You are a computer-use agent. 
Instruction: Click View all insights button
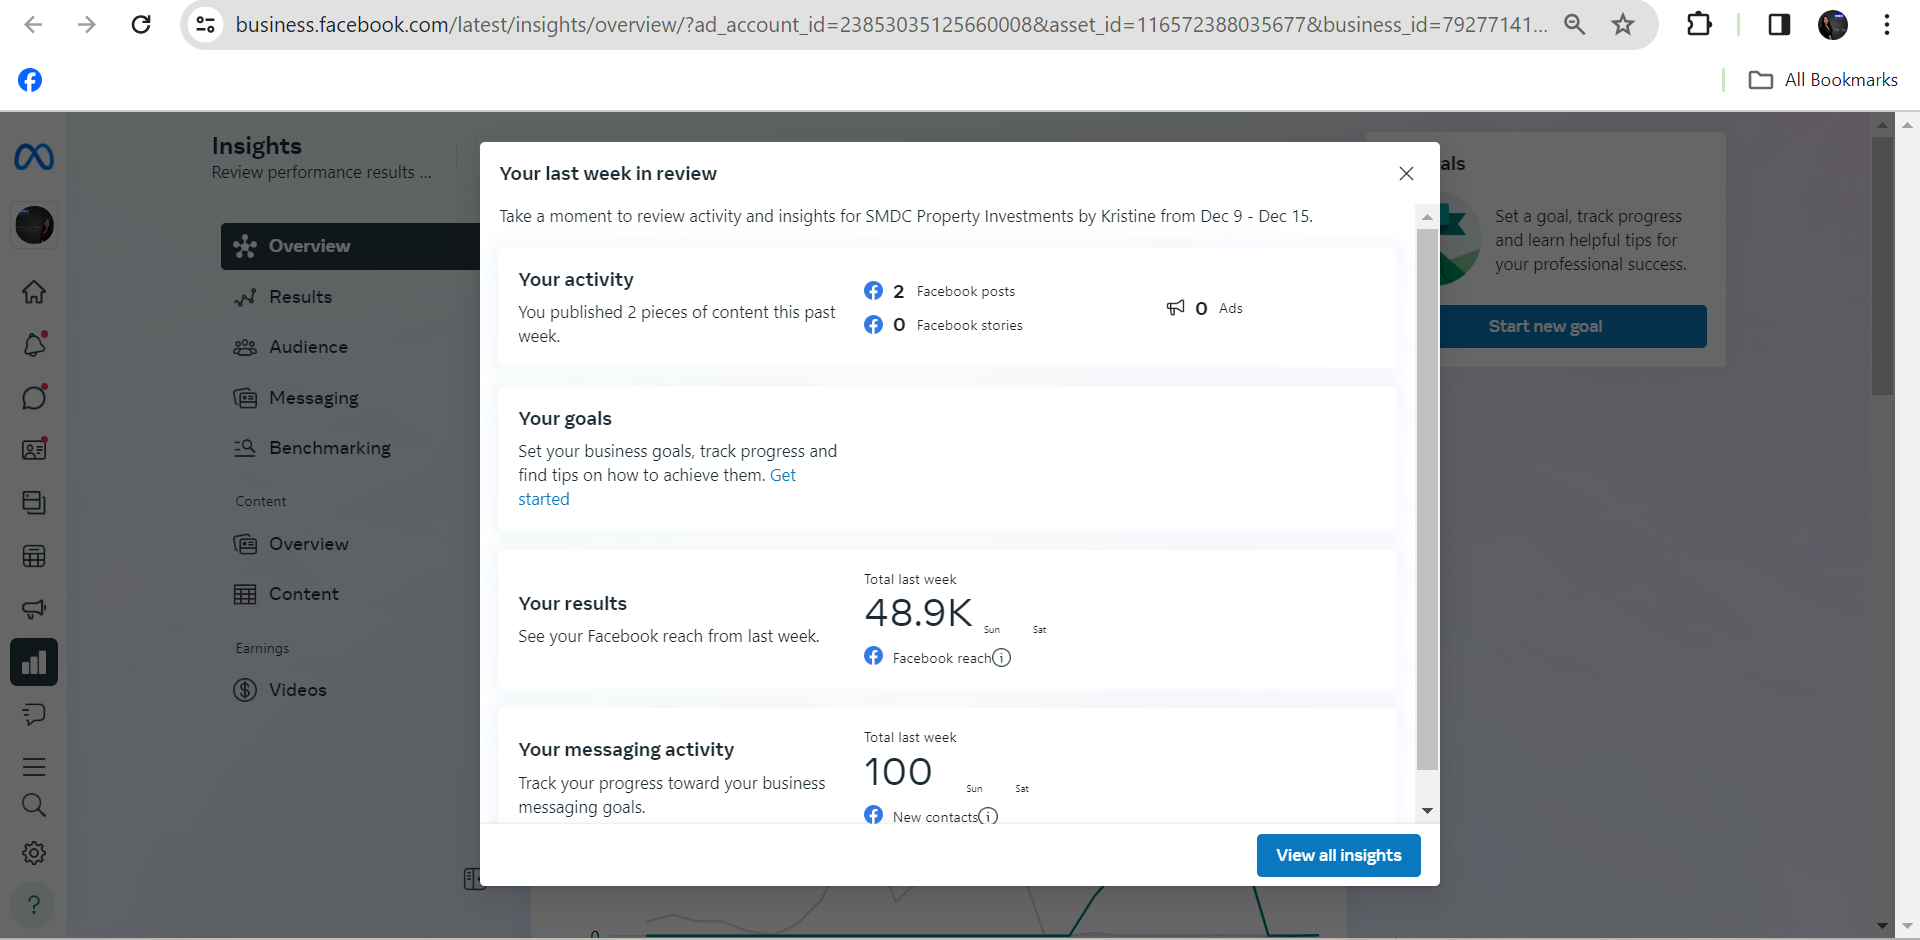click(x=1338, y=855)
